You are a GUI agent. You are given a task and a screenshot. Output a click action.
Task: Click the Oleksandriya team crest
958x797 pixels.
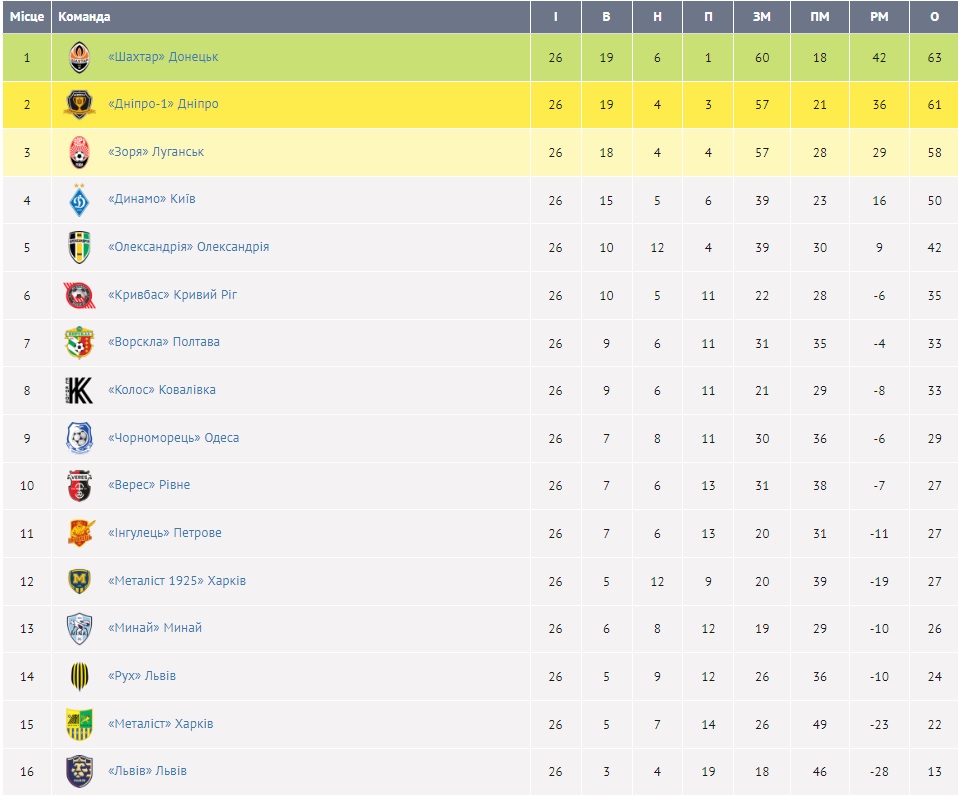tap(79, 247)
